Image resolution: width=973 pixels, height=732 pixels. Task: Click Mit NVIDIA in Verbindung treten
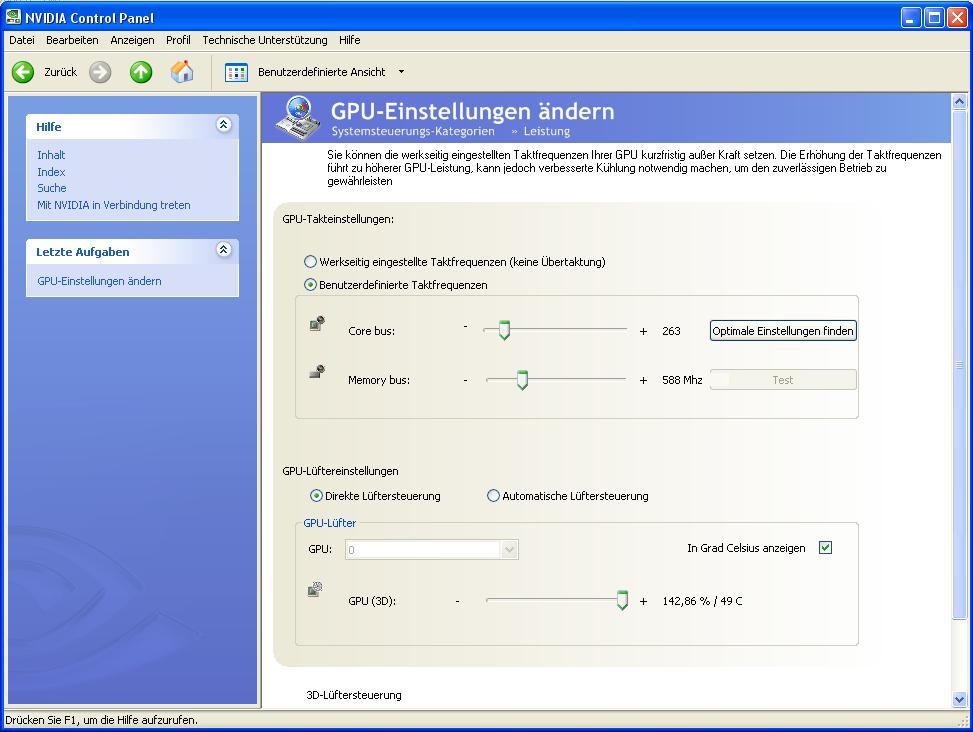pyautogui.click(x=114, y=205)
